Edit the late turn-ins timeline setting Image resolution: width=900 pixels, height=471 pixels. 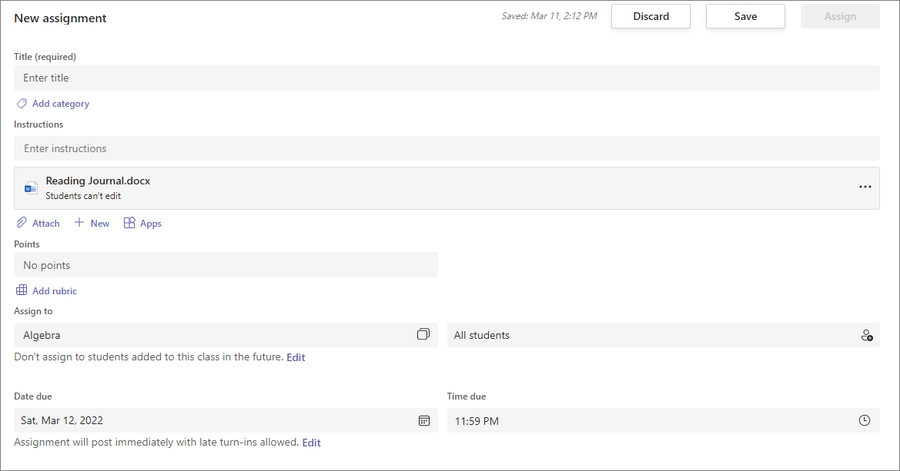tap(312, 442)
